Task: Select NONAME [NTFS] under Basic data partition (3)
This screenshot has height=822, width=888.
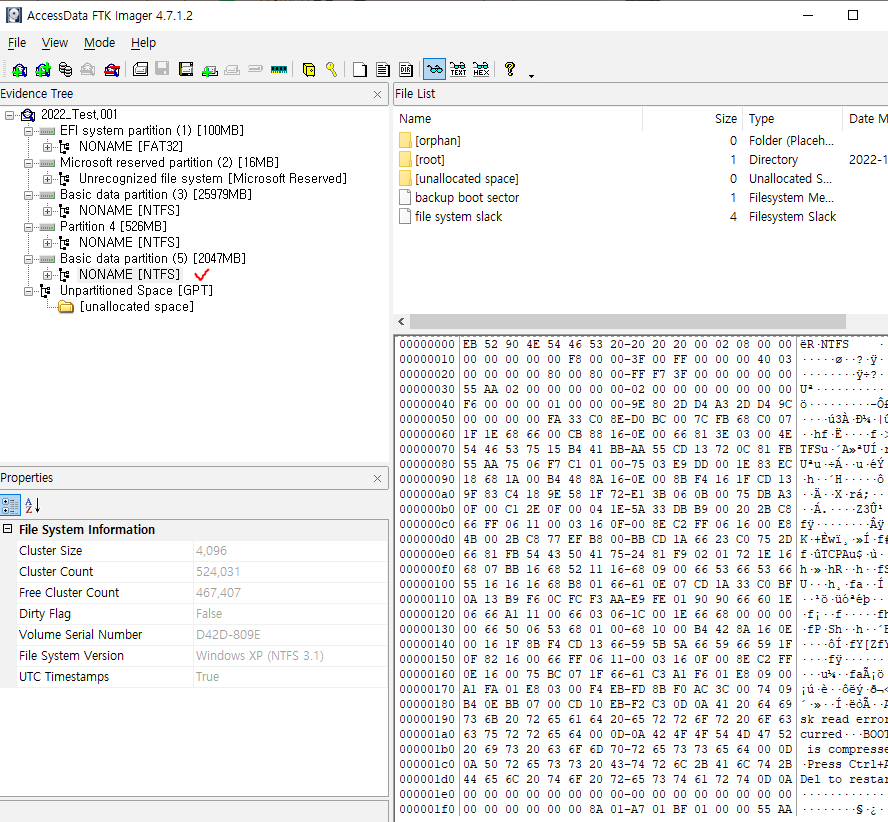Action: 129,210
